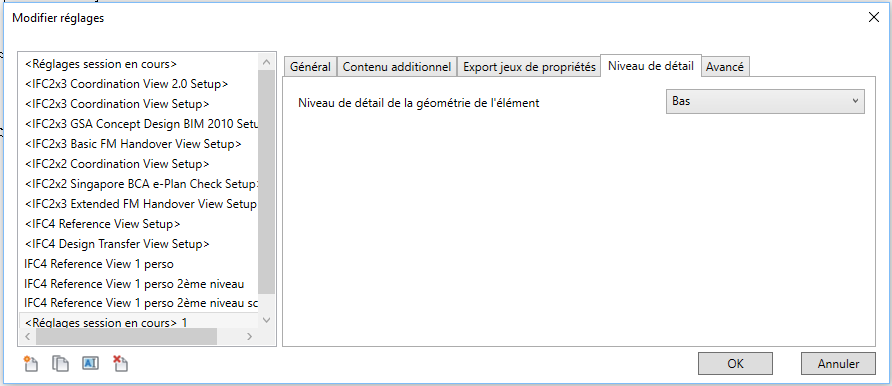The width and height of the screenshot is (892, 386).
Task: Open the Général tab
Action: (x=310, y=67)
